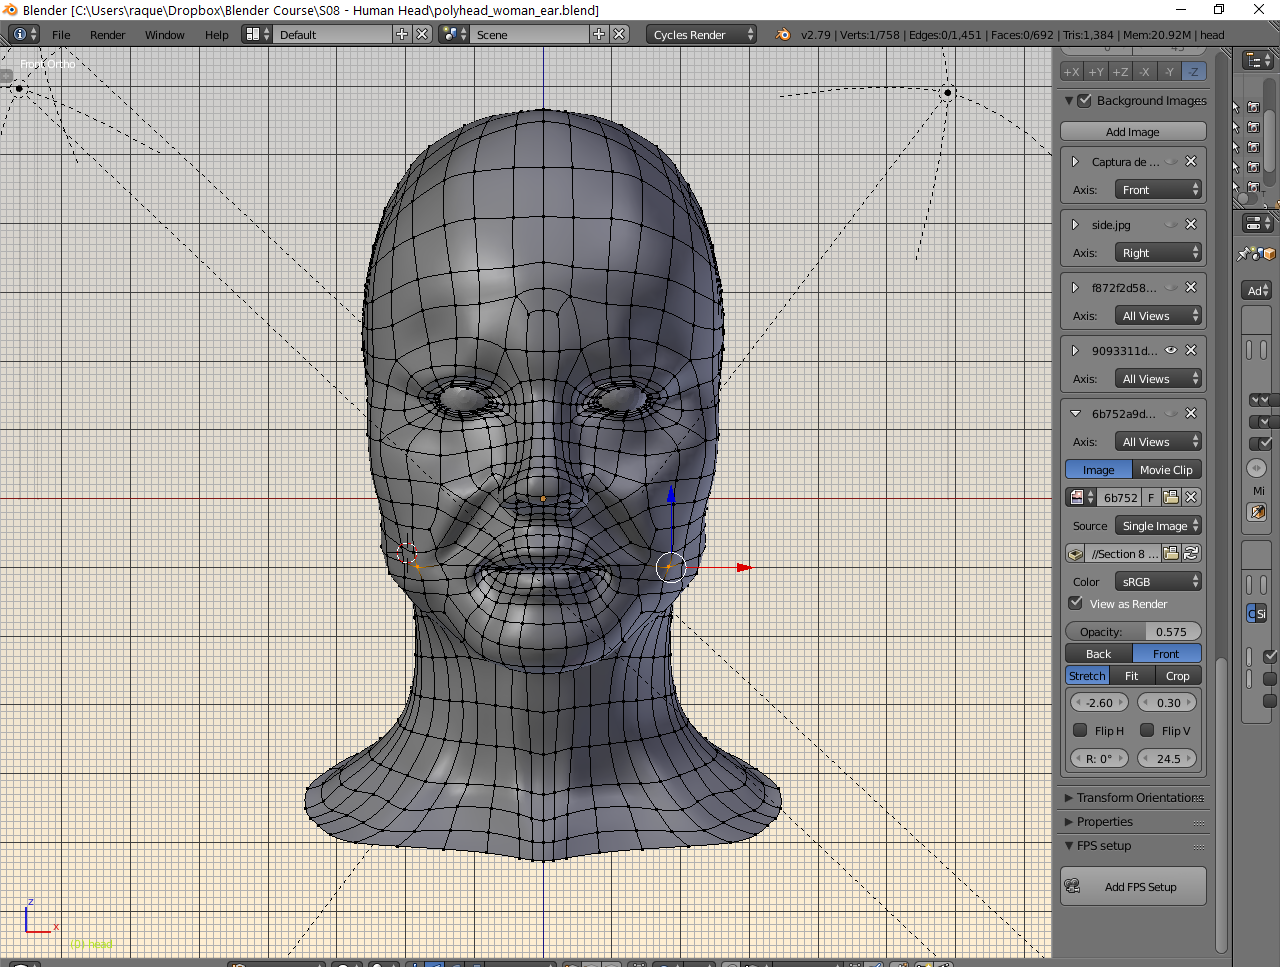
Task: Click the X offset field showing -2.60
Action: point(1099,702)
